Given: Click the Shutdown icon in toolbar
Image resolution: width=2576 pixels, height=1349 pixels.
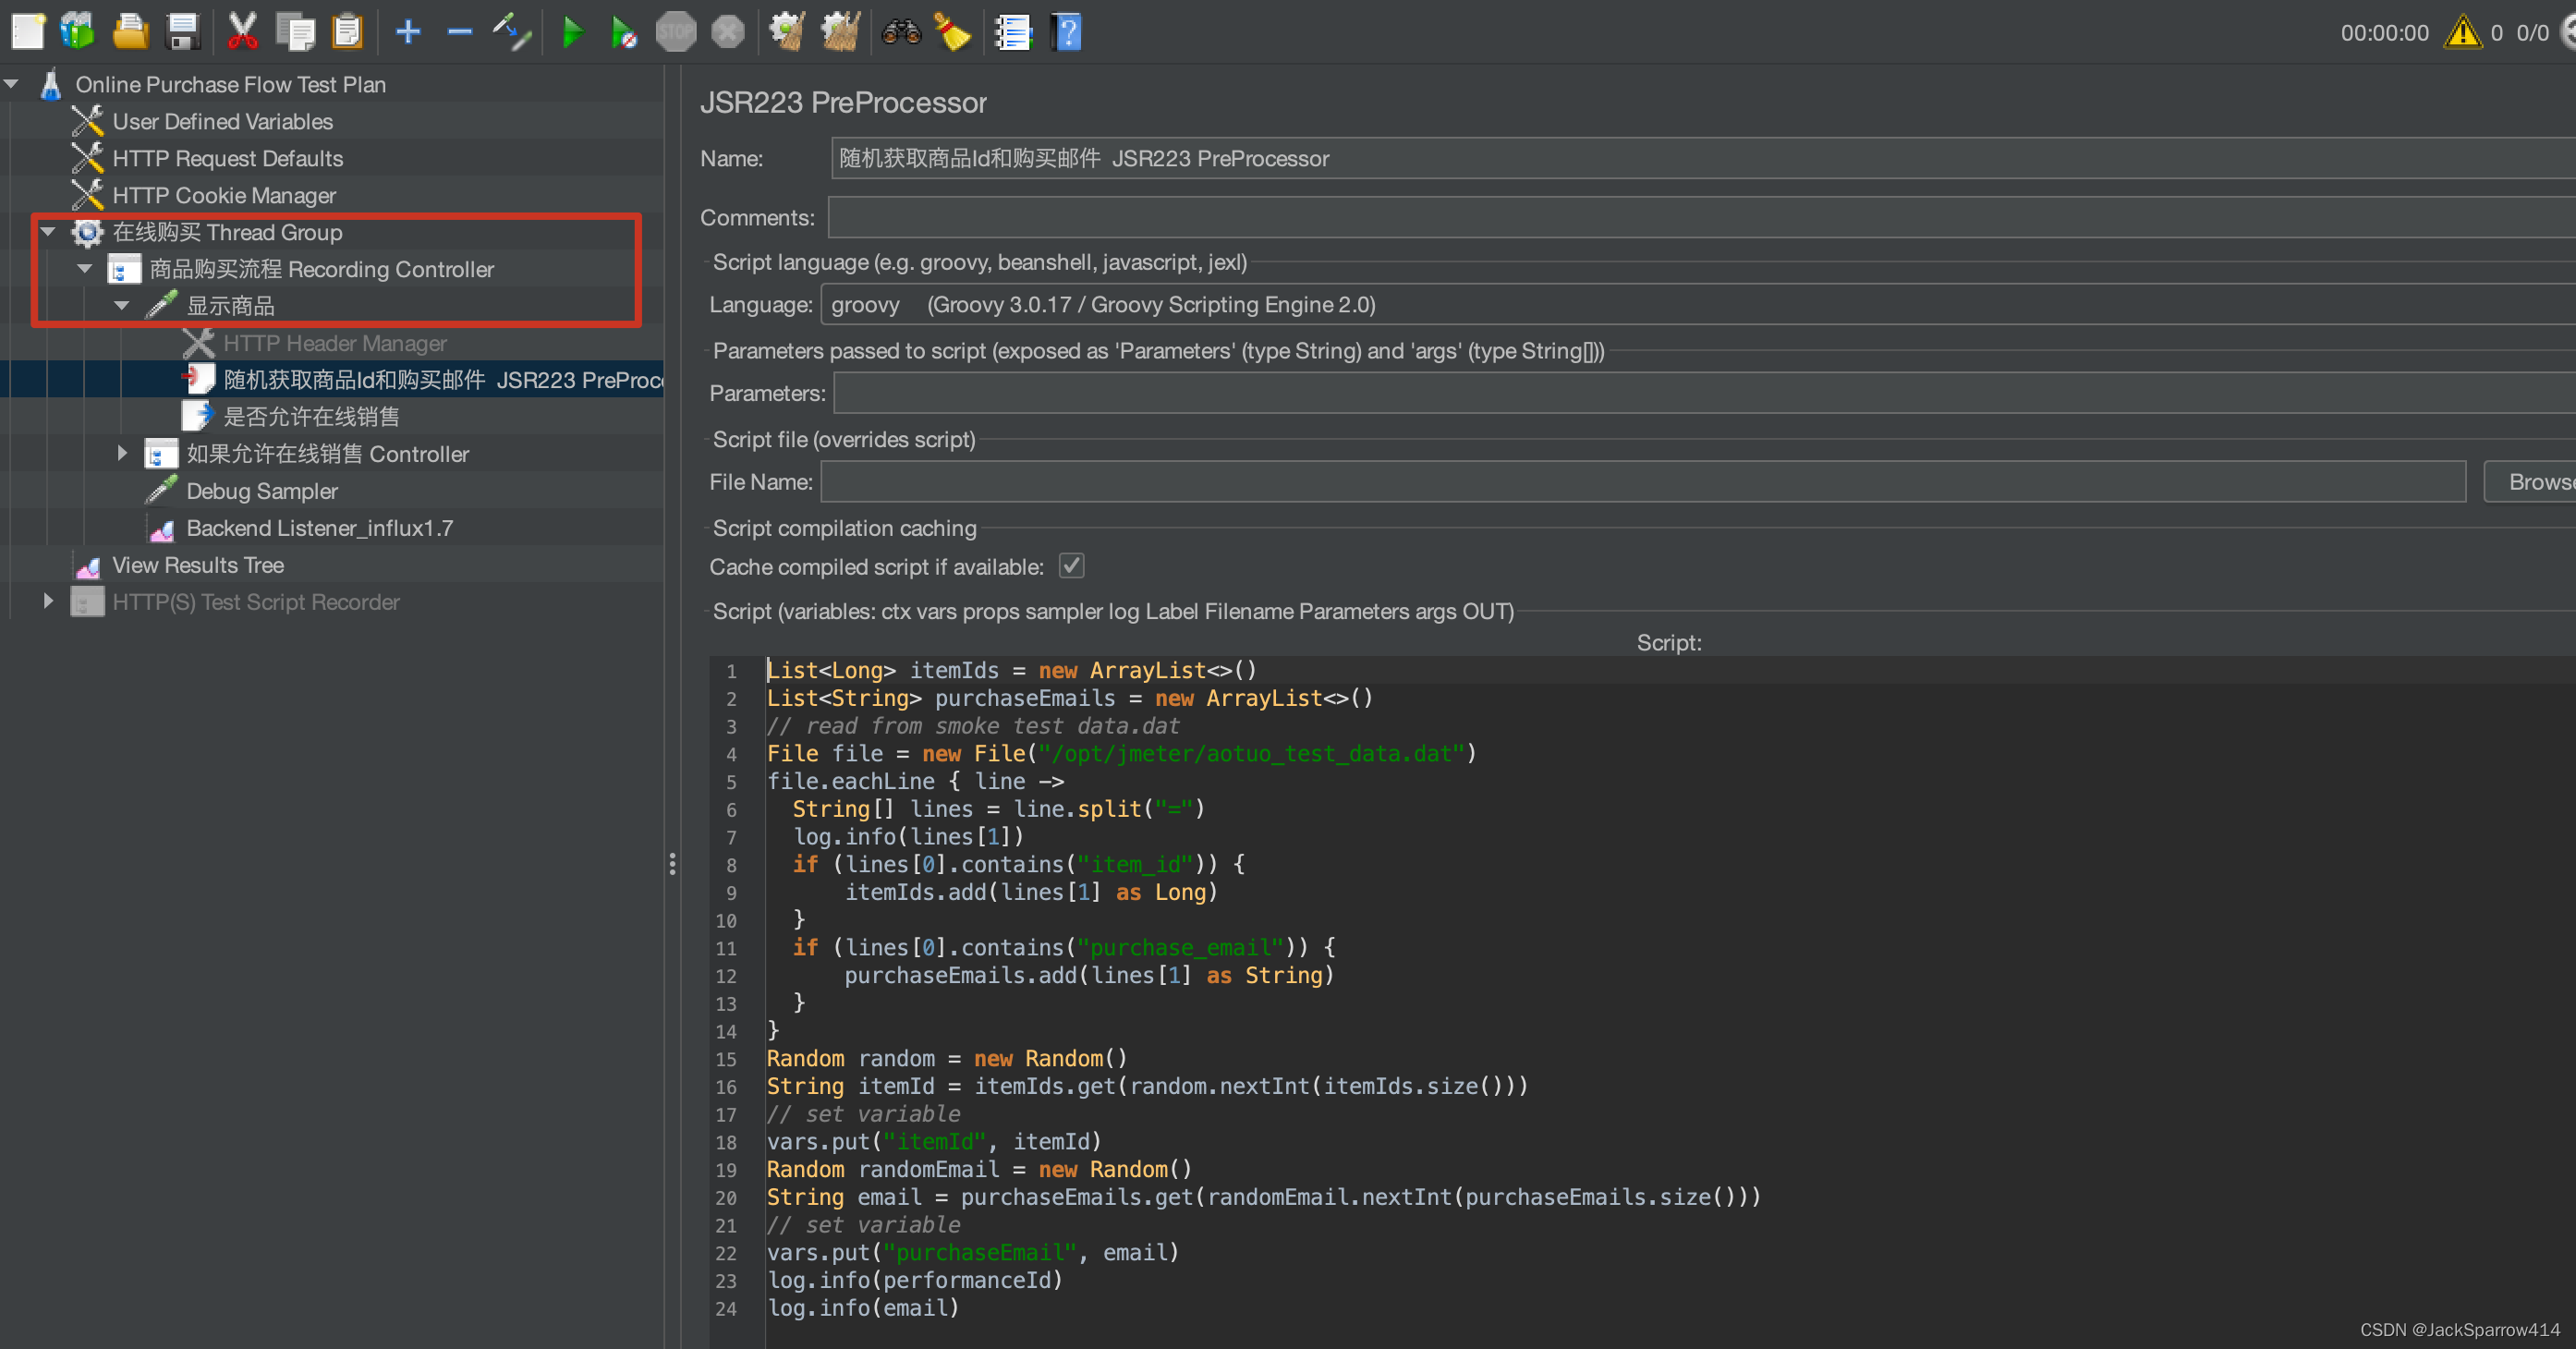Looking at the screenshot, I should (x=728, y=32).
